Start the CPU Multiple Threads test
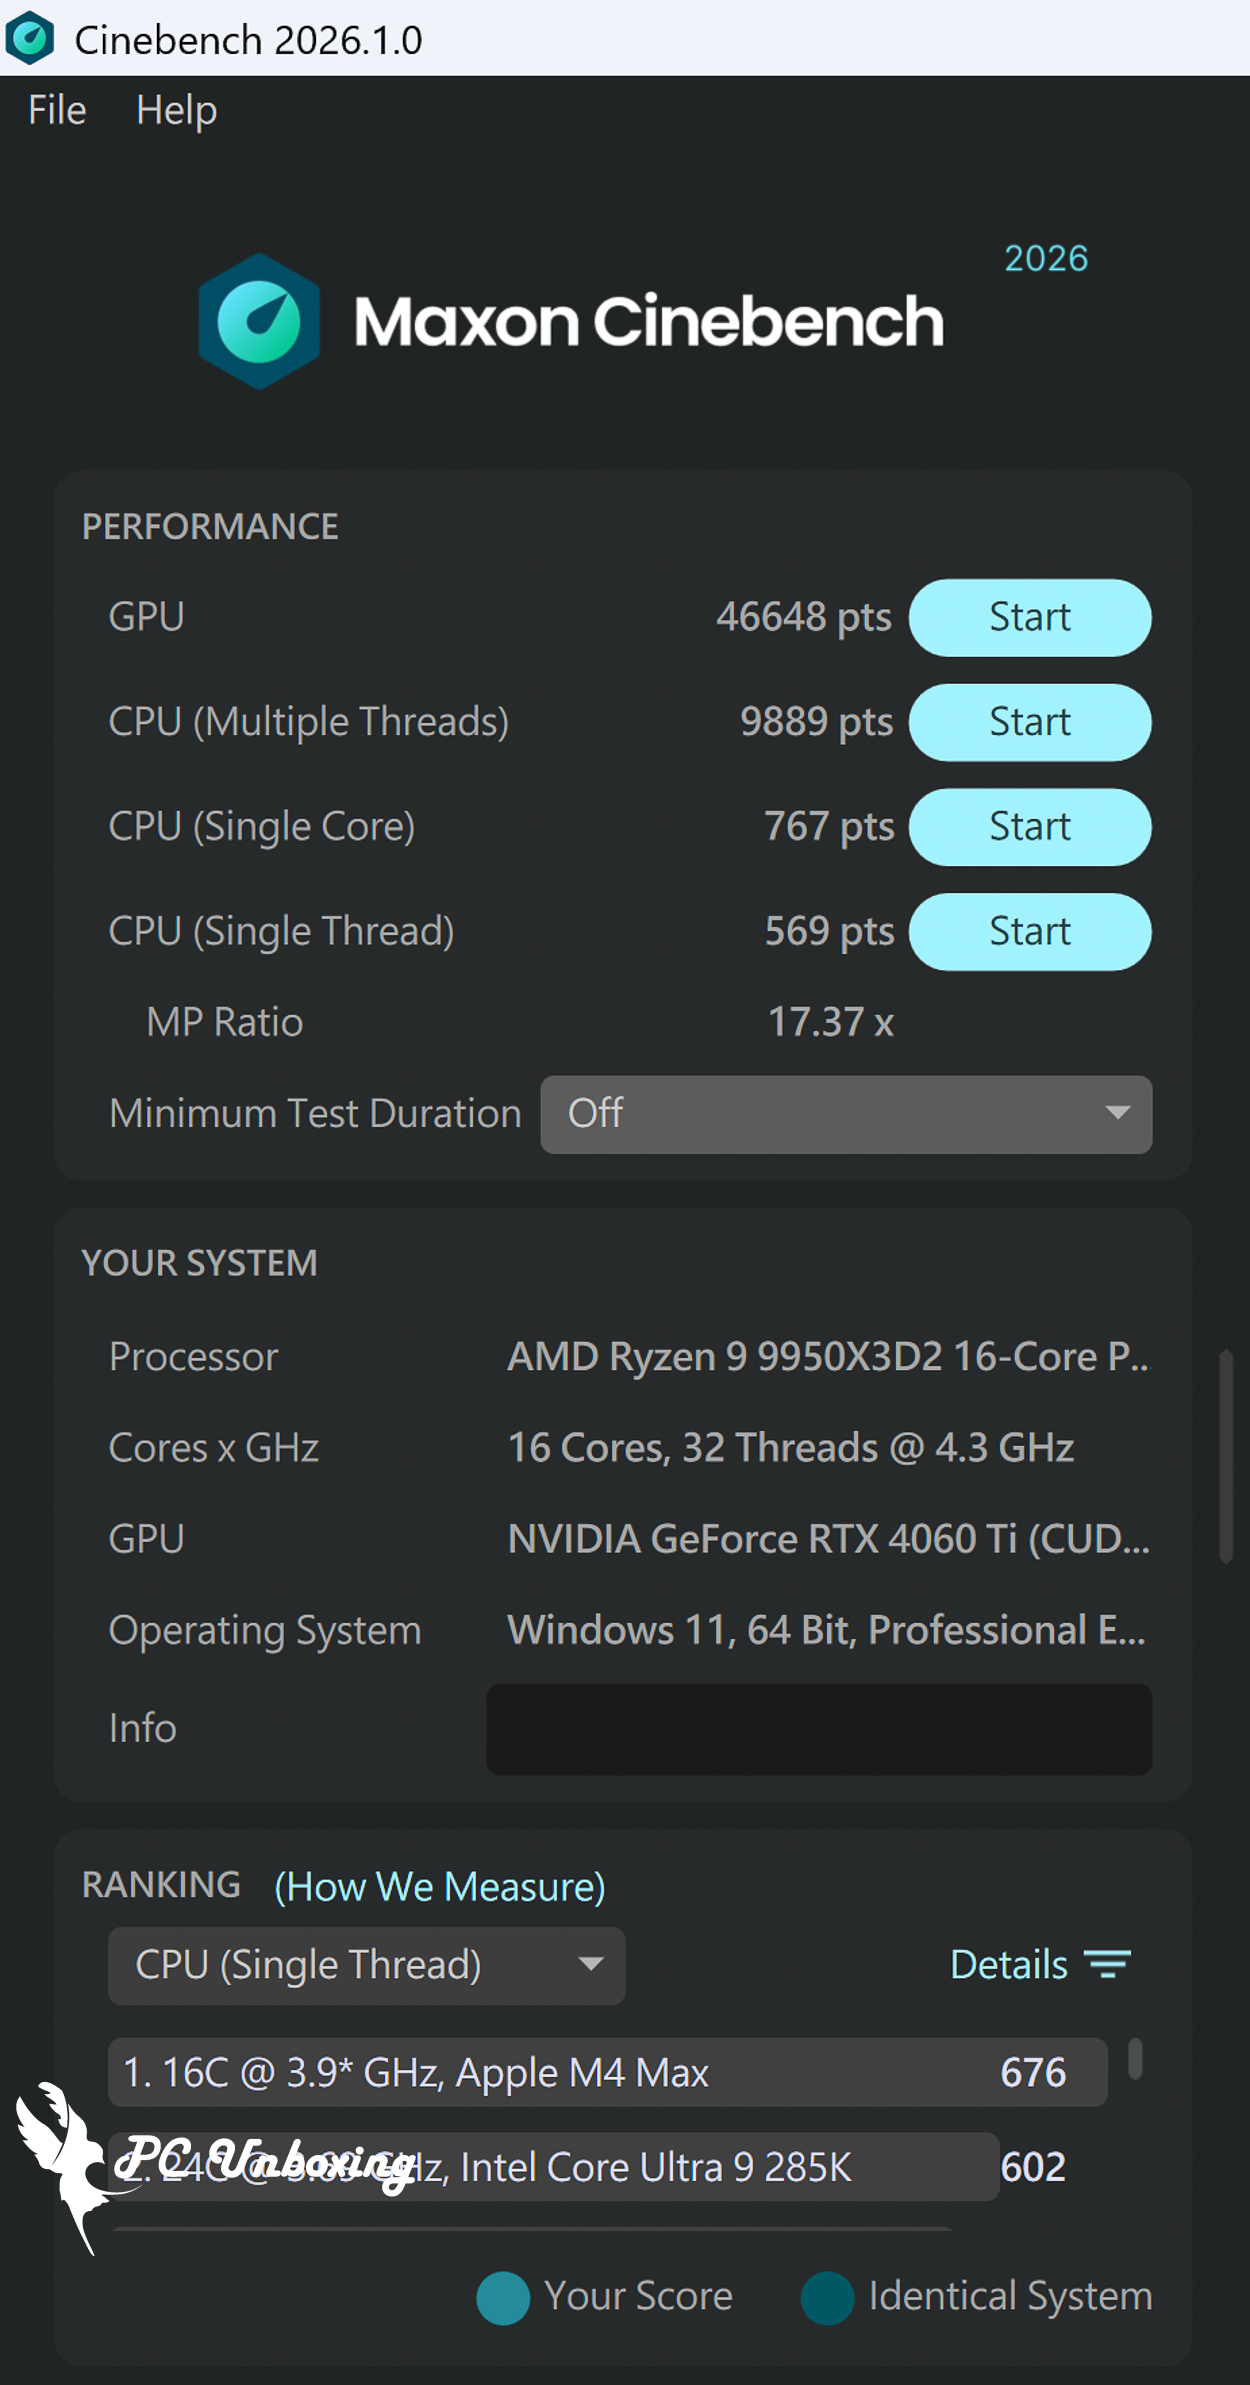 click(x=1030, y=722)
